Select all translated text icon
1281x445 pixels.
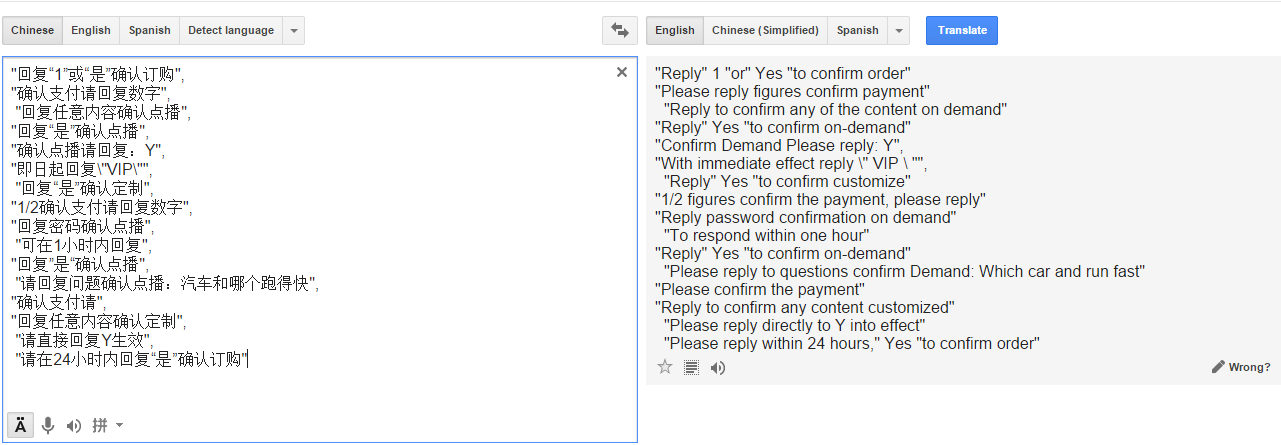pos(691,367)
